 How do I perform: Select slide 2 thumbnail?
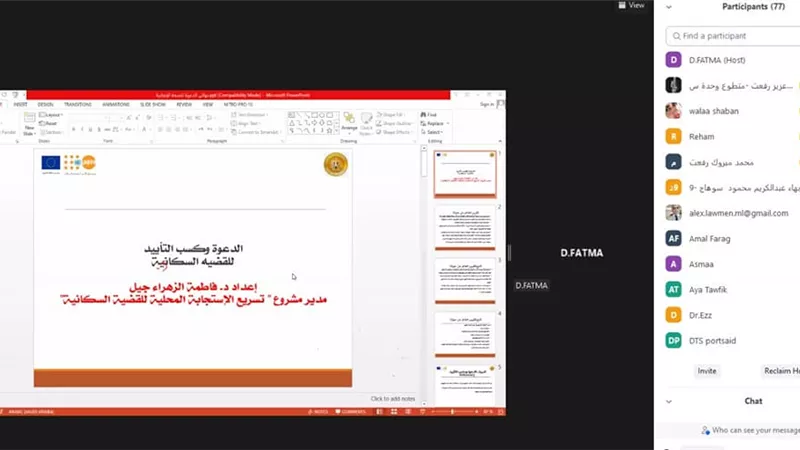pos(465,227)
